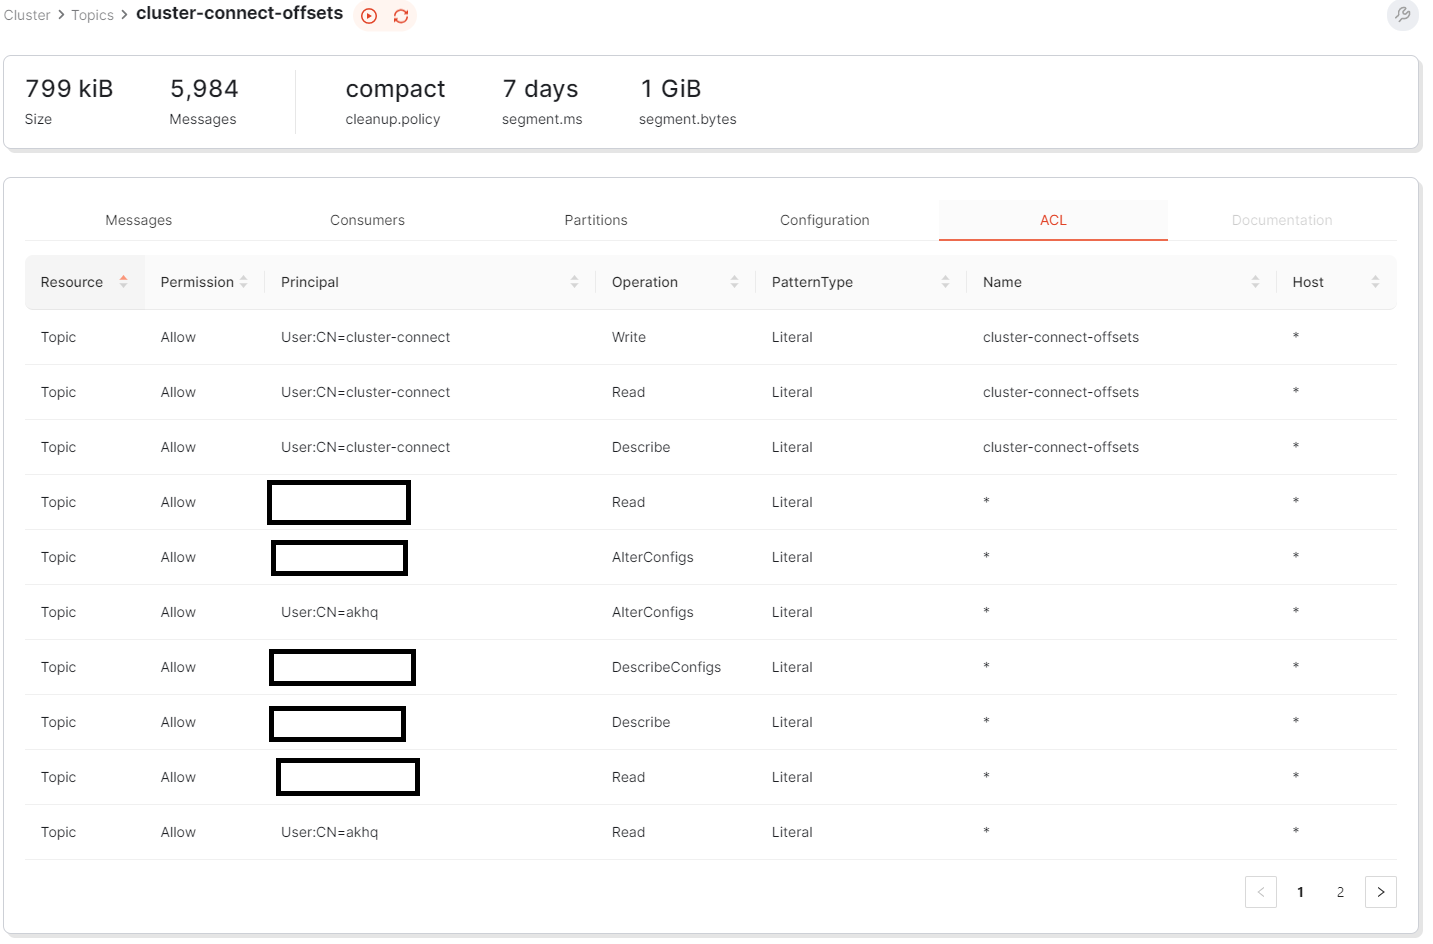Click the Permission column header label
The image size is (1433, 944).
pos(197,282)
